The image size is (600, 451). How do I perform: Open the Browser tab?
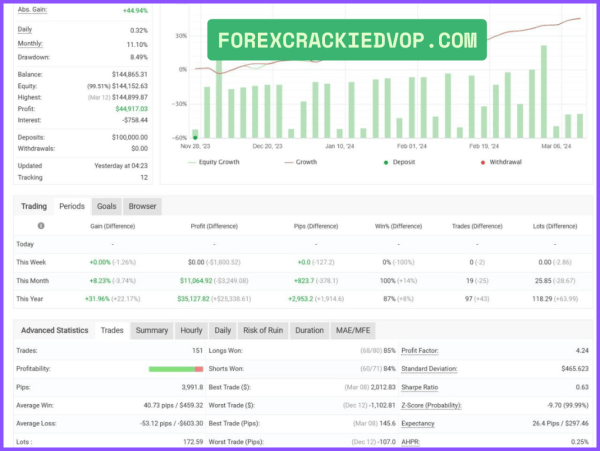pos(142,206)
